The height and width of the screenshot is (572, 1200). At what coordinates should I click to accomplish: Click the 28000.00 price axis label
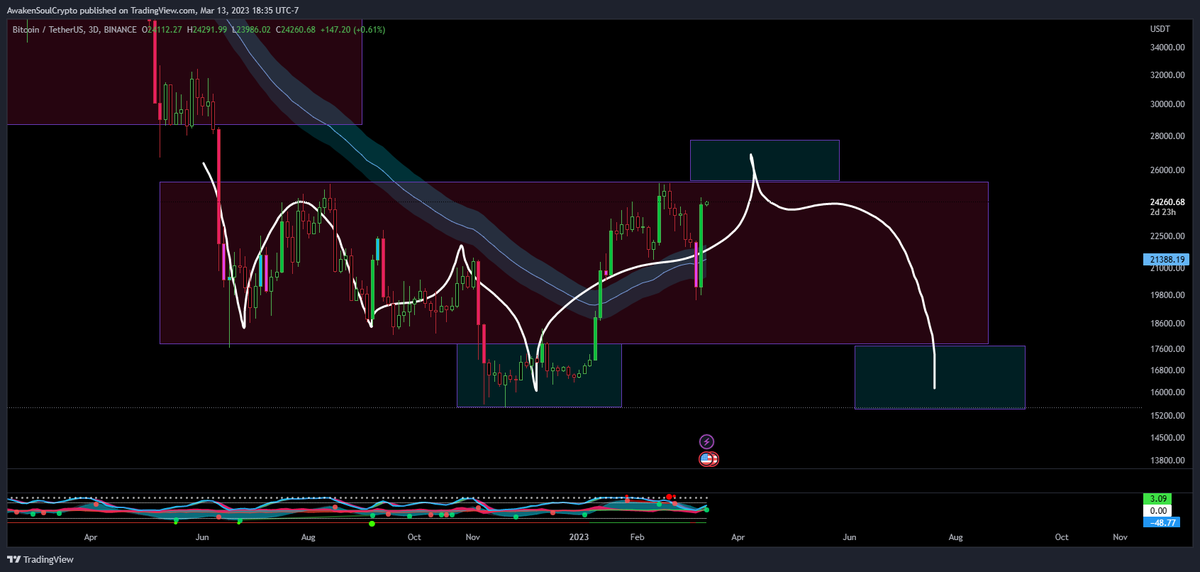point(1169,137)
